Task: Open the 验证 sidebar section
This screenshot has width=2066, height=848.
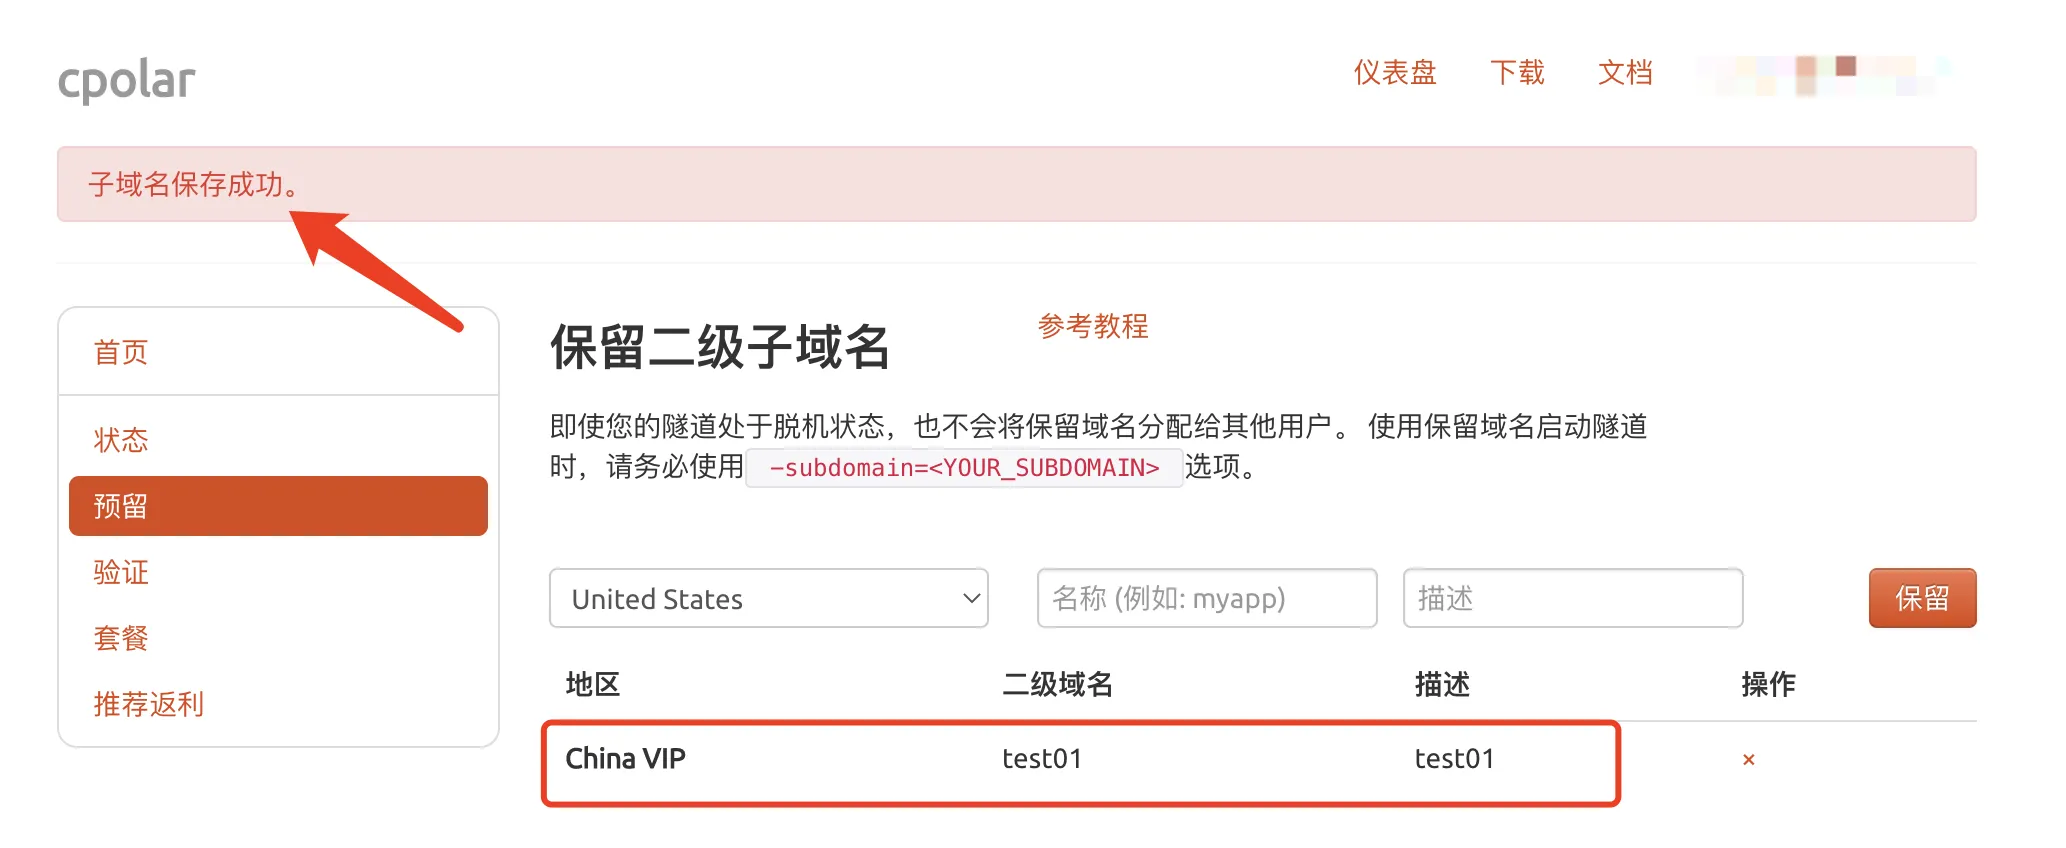Action: [121, 572]
